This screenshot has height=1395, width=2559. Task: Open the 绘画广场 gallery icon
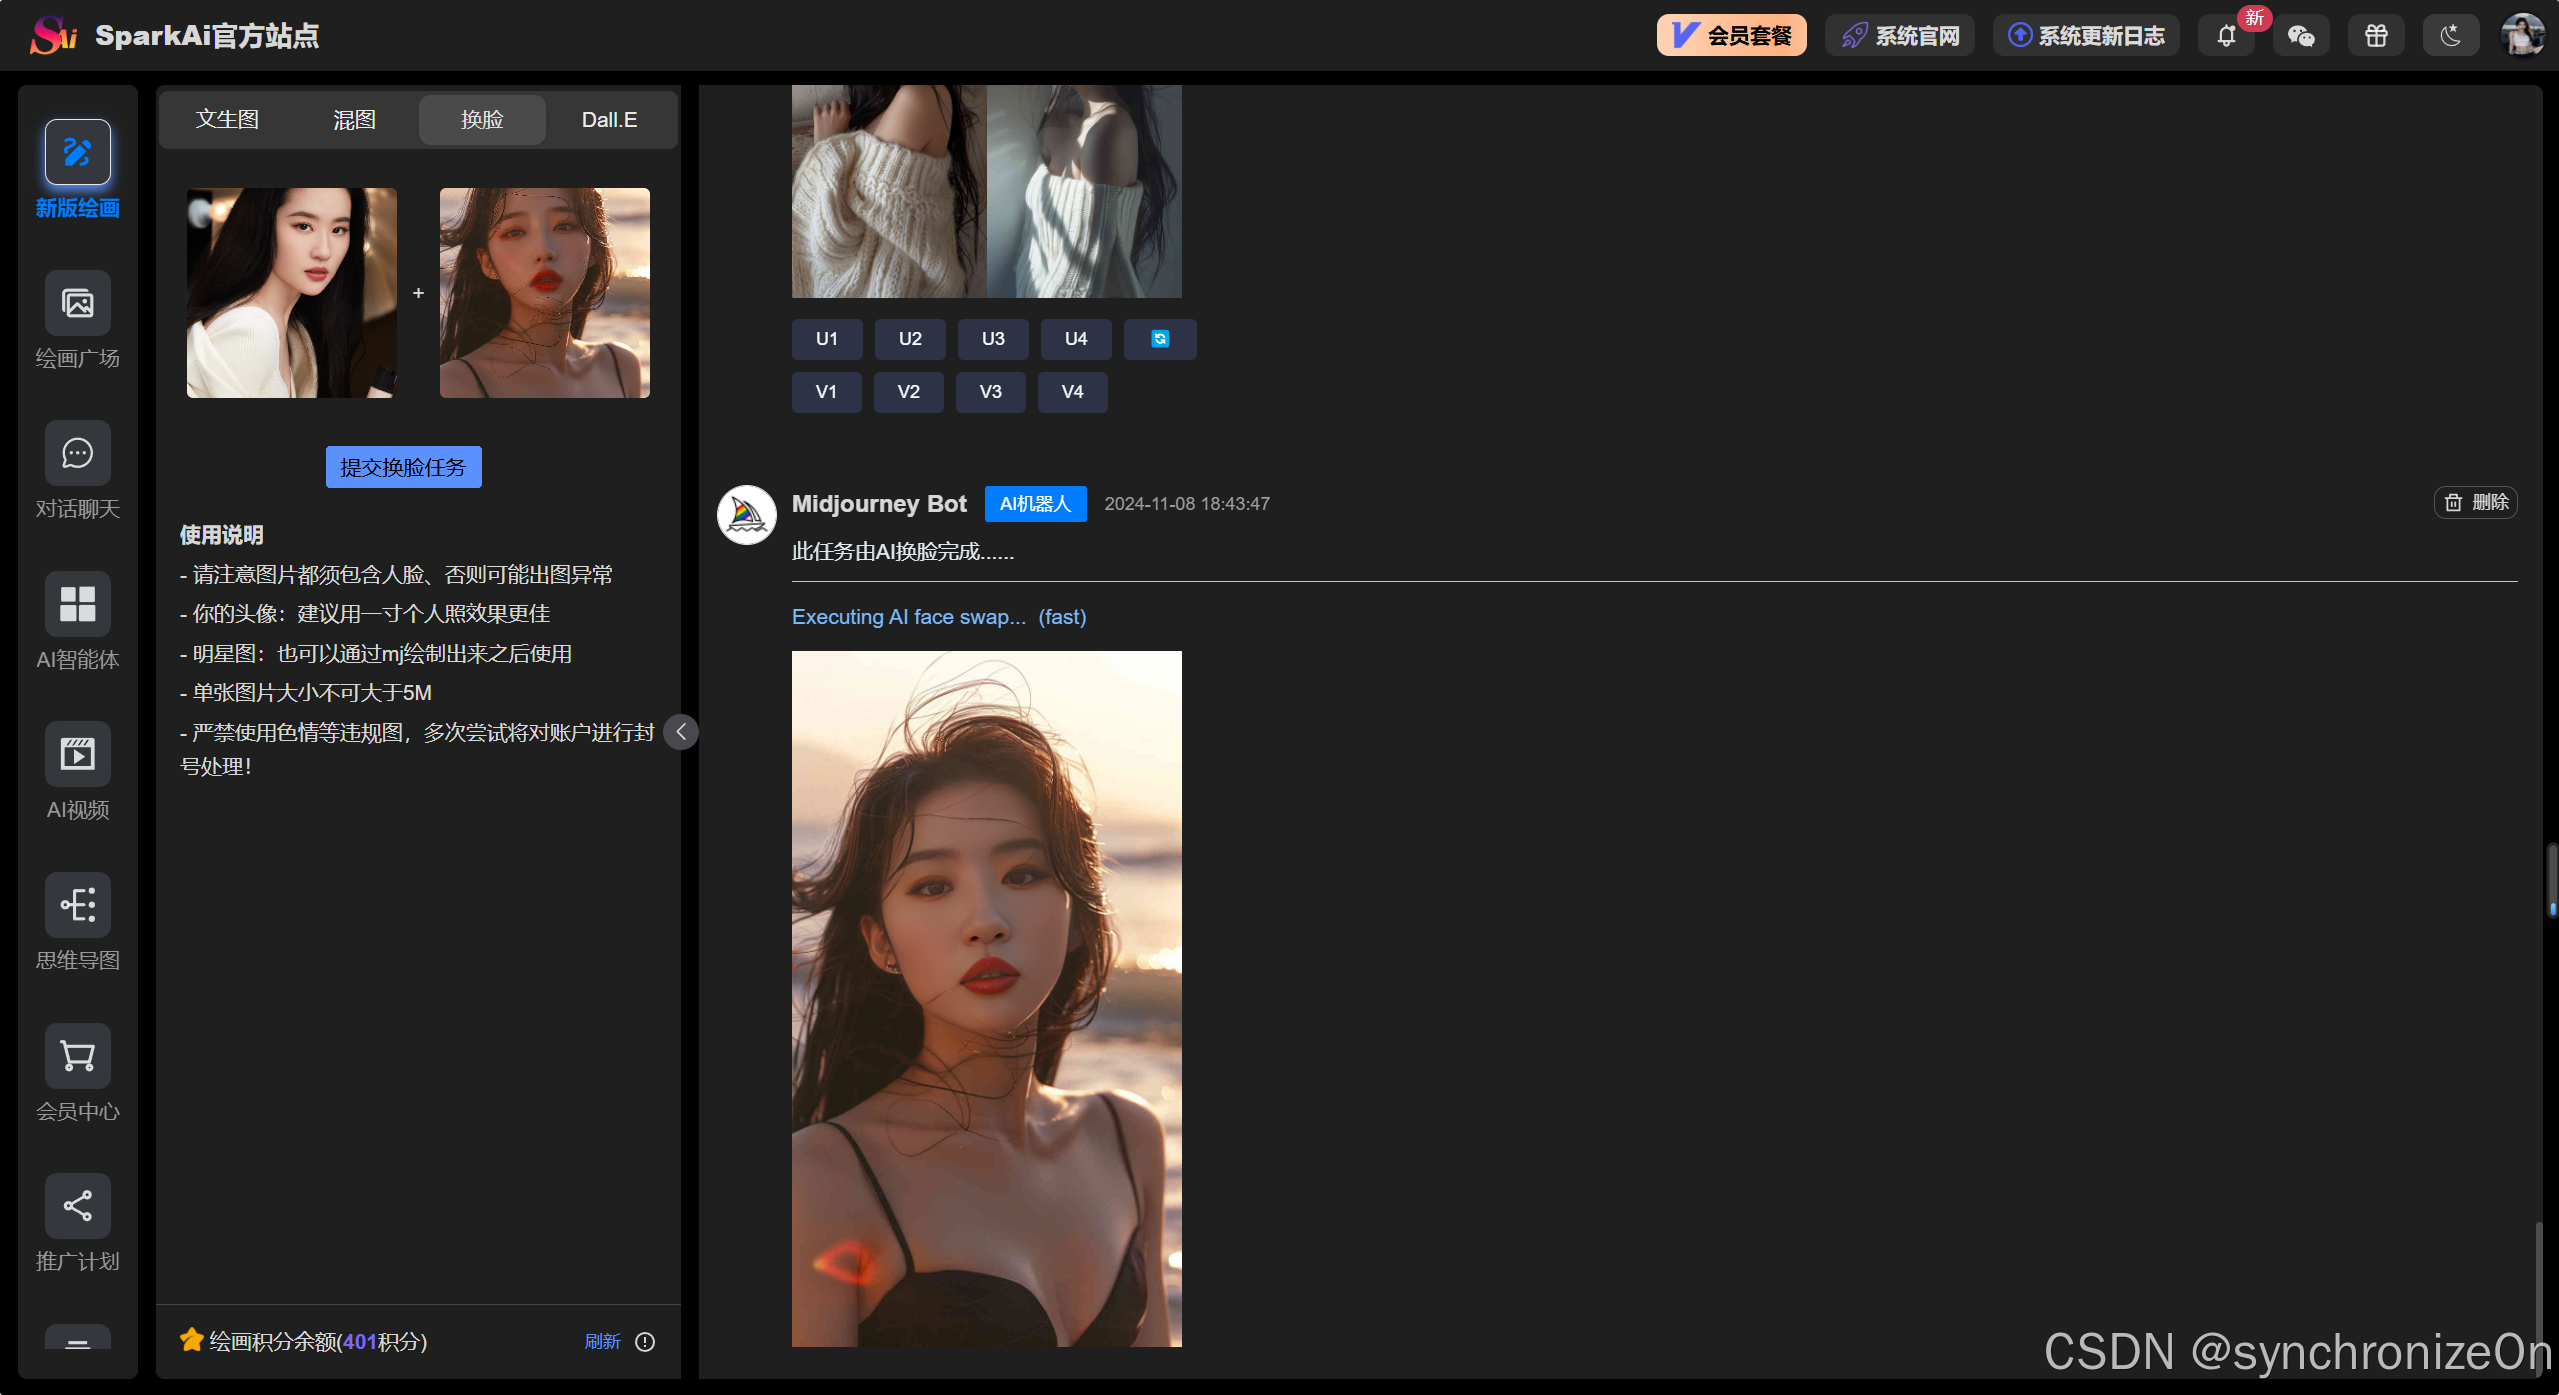click(x=77, y=303)
